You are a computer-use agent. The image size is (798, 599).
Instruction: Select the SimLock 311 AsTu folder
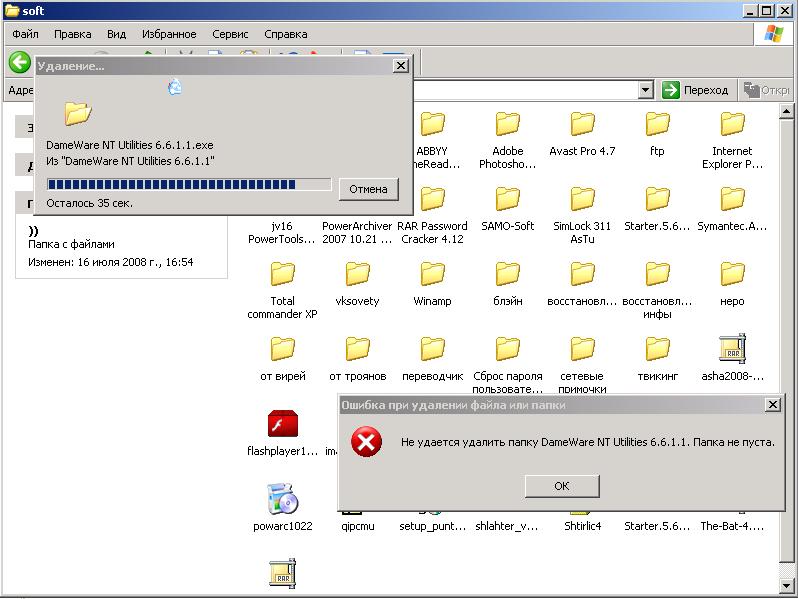(x=582, y=199)
